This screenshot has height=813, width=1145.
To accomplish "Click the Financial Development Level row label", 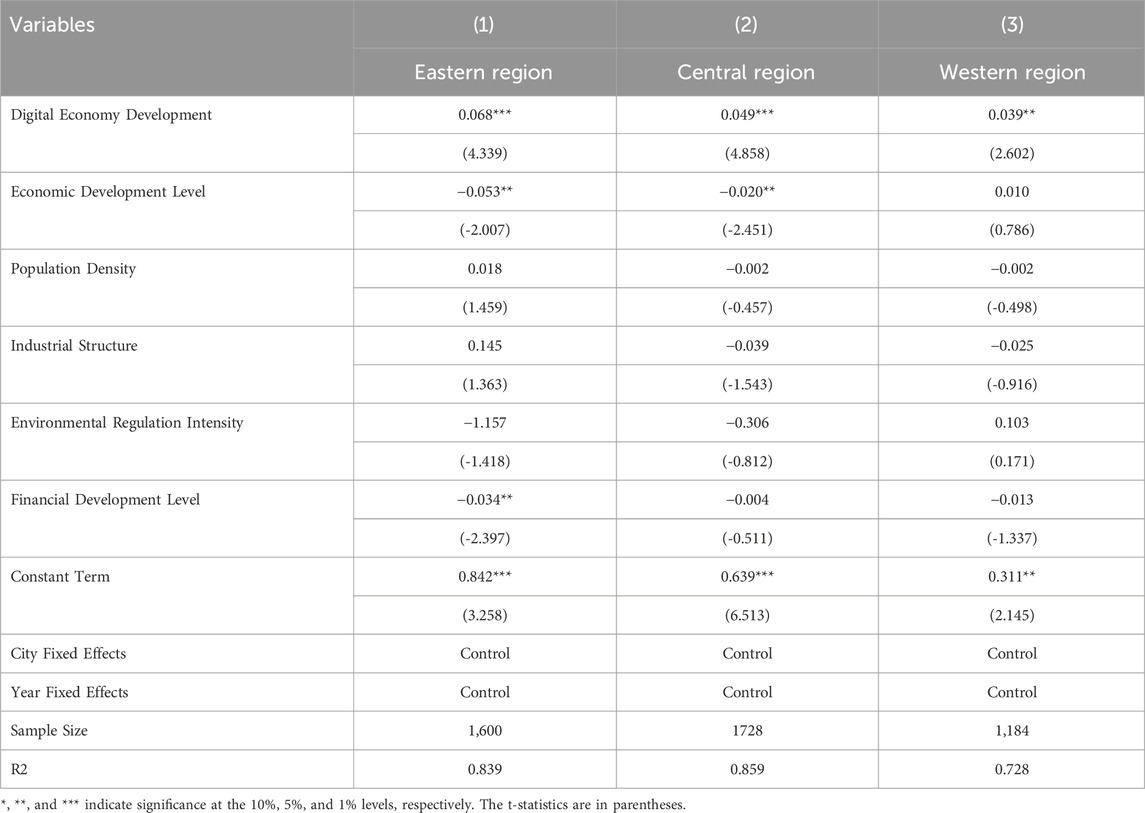I will (x=105, y=500).
